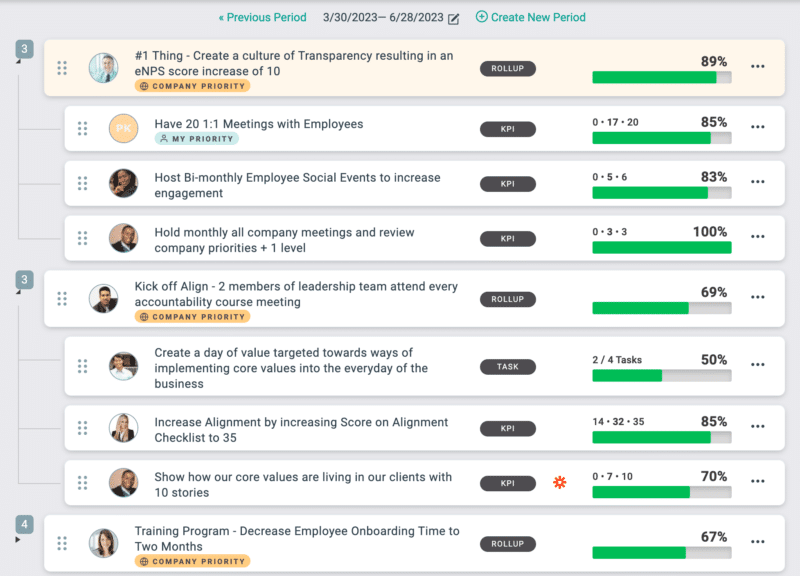Click the drag handle on the Create a day of value row
800x576 pixels.
[x=83, y=367]
